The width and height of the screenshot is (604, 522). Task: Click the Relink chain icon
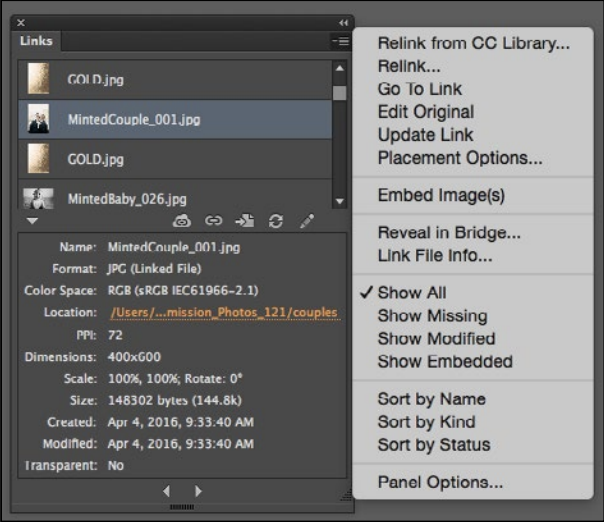[x=213, y=220]
